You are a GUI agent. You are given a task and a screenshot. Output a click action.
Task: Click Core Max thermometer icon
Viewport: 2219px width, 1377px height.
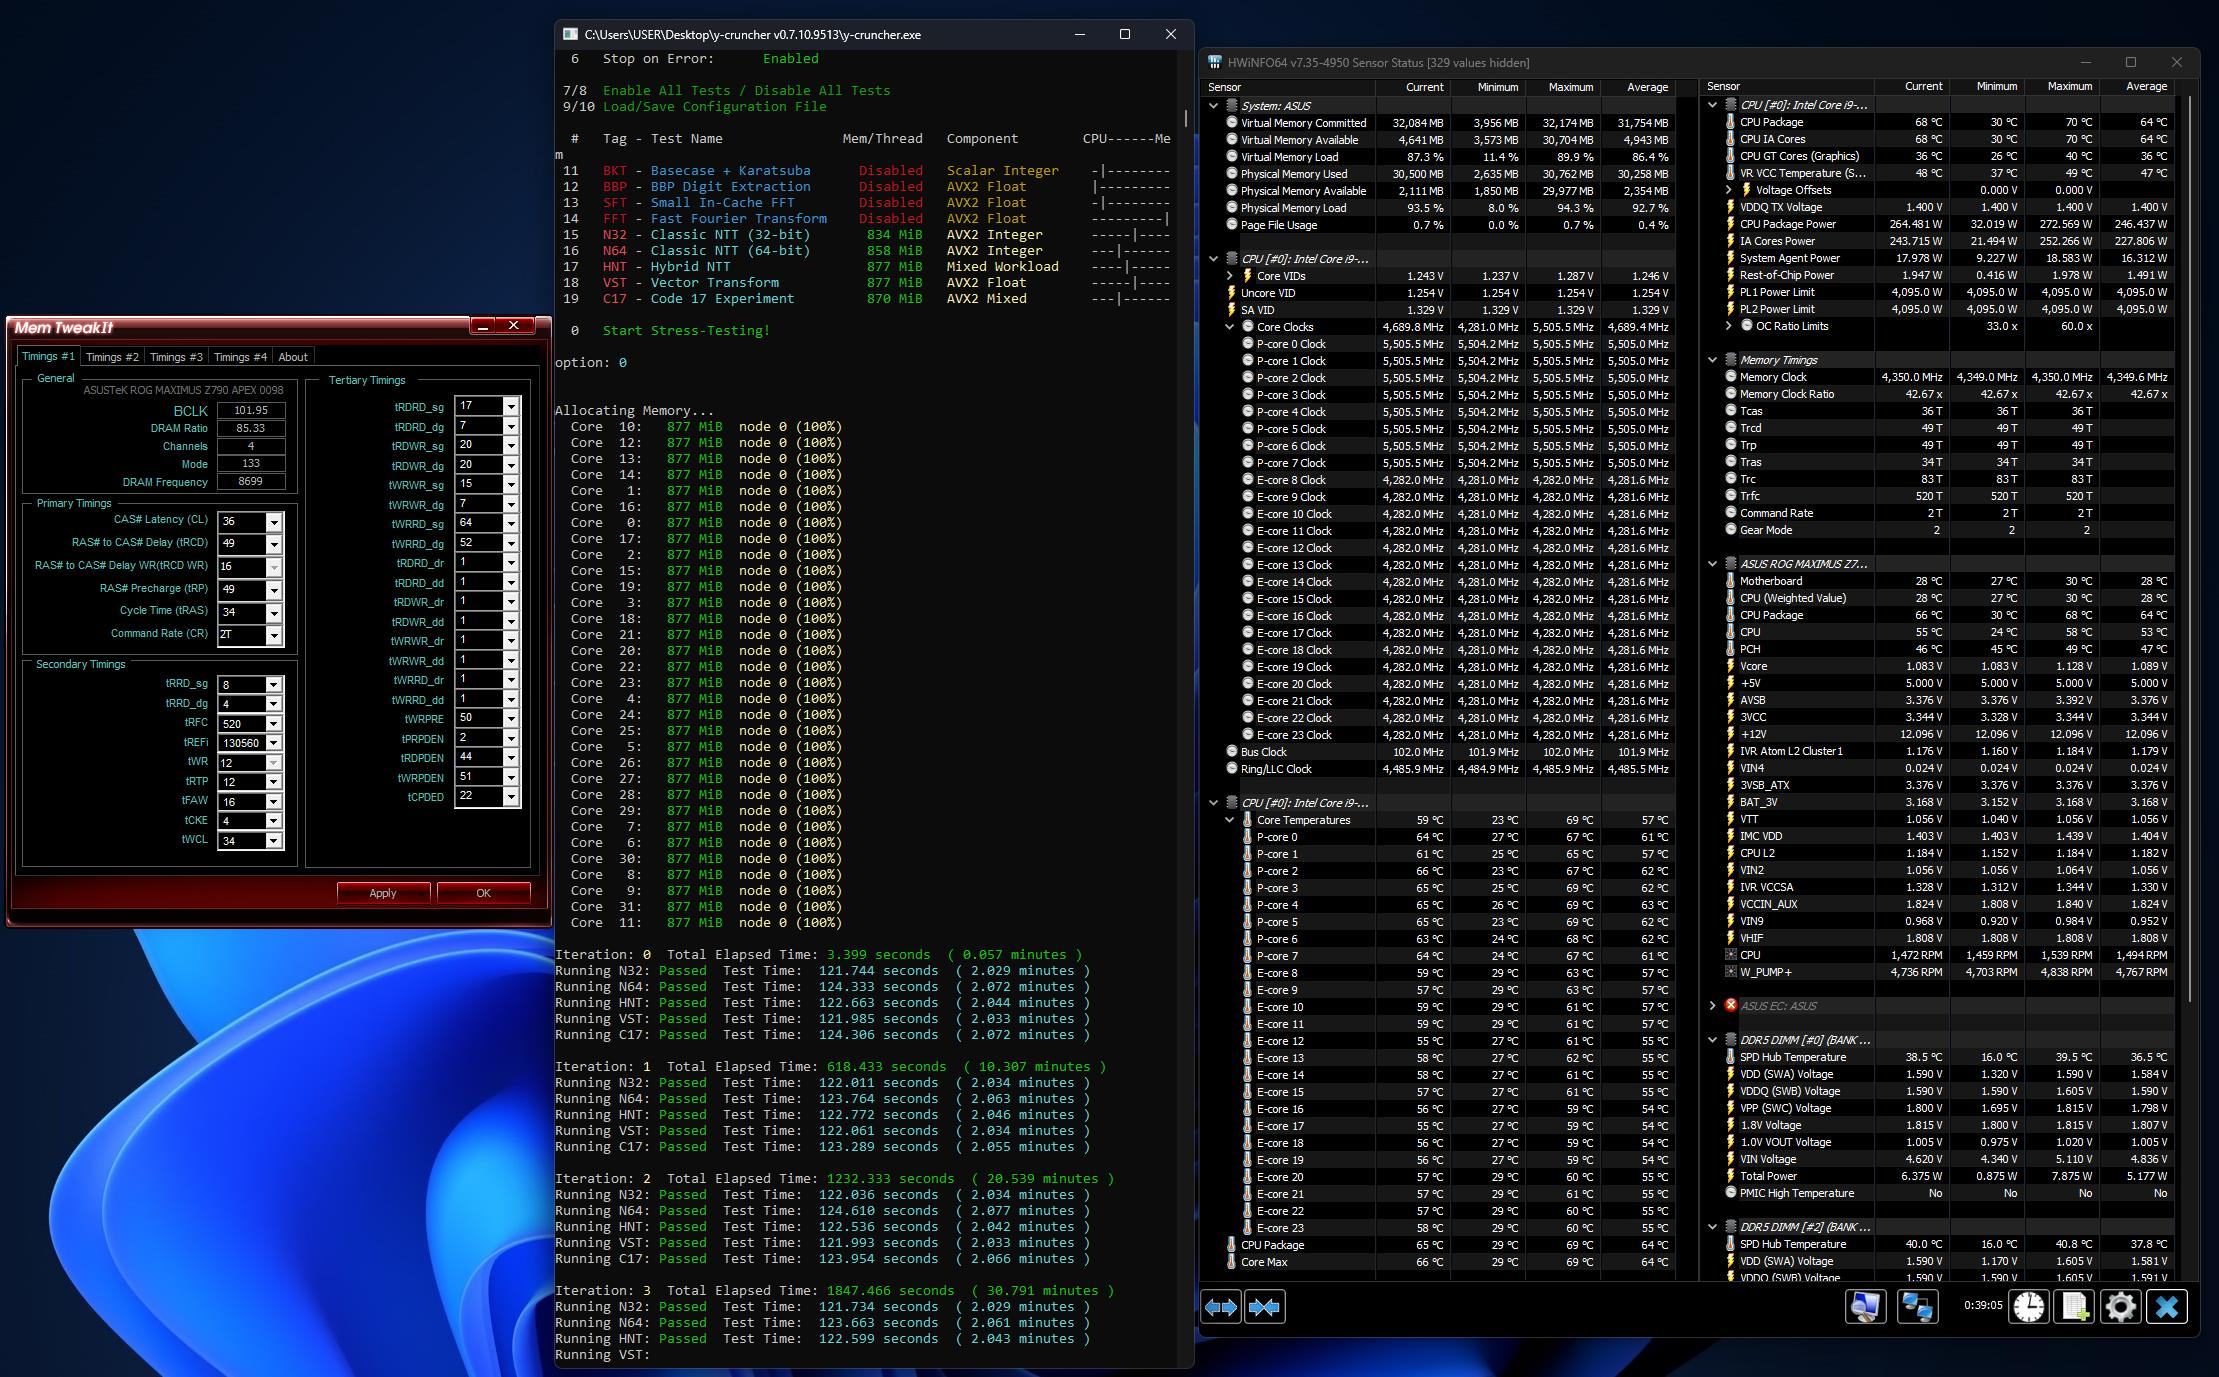[x=1231, y=1262]
